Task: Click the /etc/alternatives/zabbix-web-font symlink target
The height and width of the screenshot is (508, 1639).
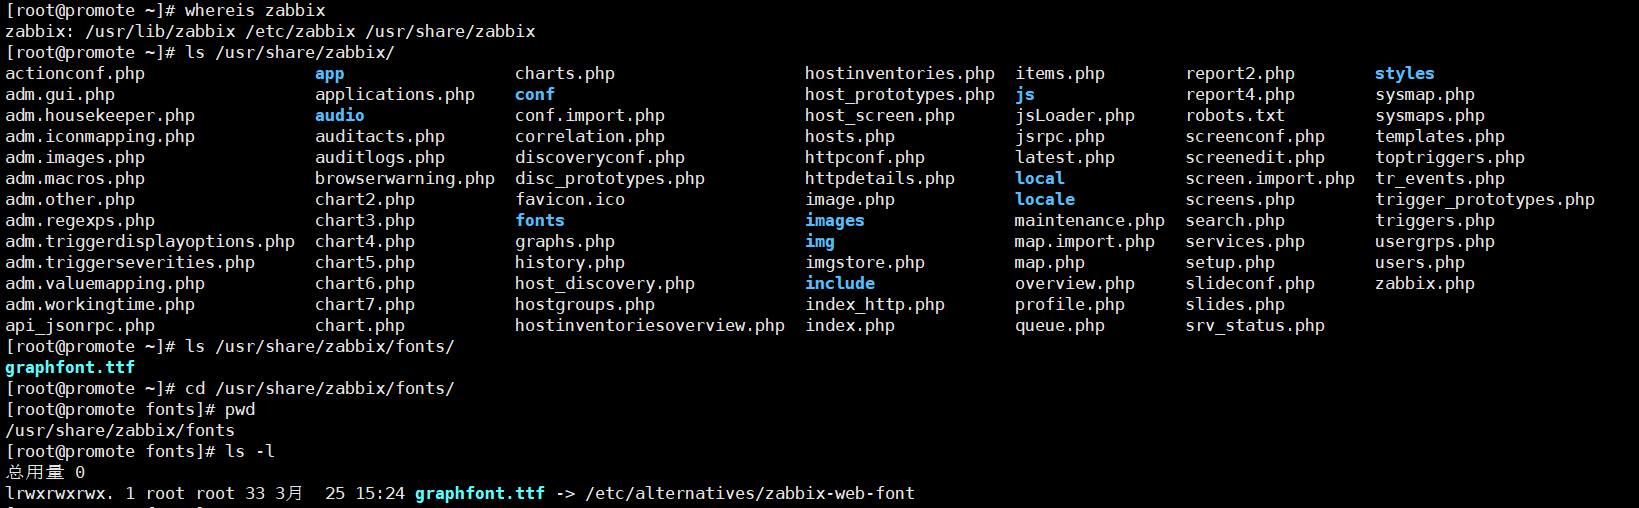Action: (749, 494)
